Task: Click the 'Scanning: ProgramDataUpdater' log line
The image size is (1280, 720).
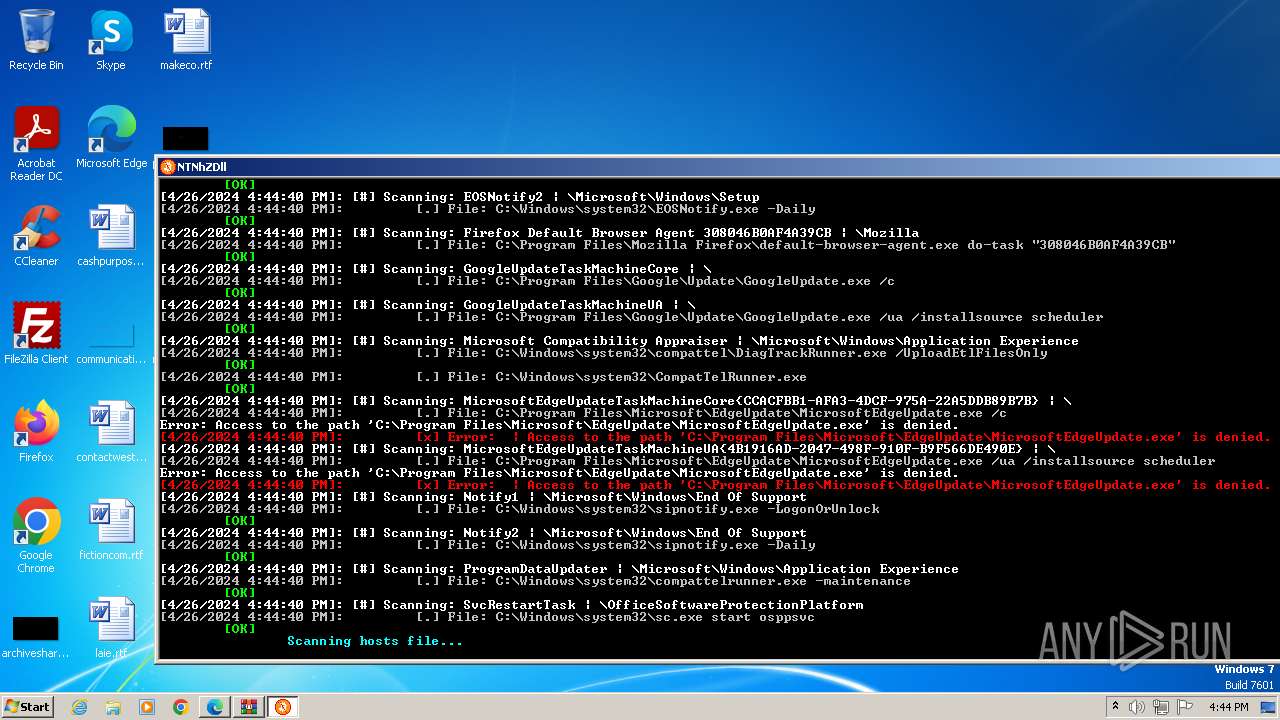Action: coord(559,569)
